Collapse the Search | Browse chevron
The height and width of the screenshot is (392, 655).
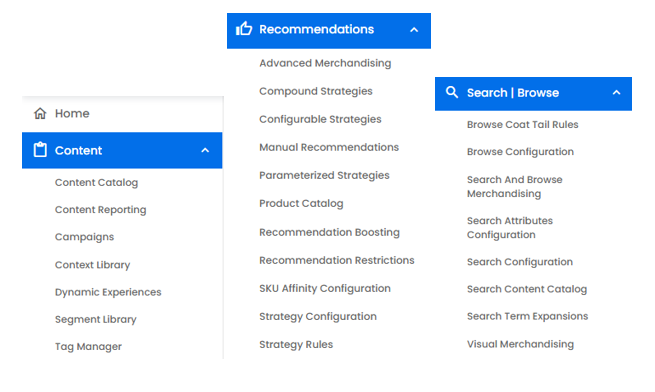[x=617, y=93]
